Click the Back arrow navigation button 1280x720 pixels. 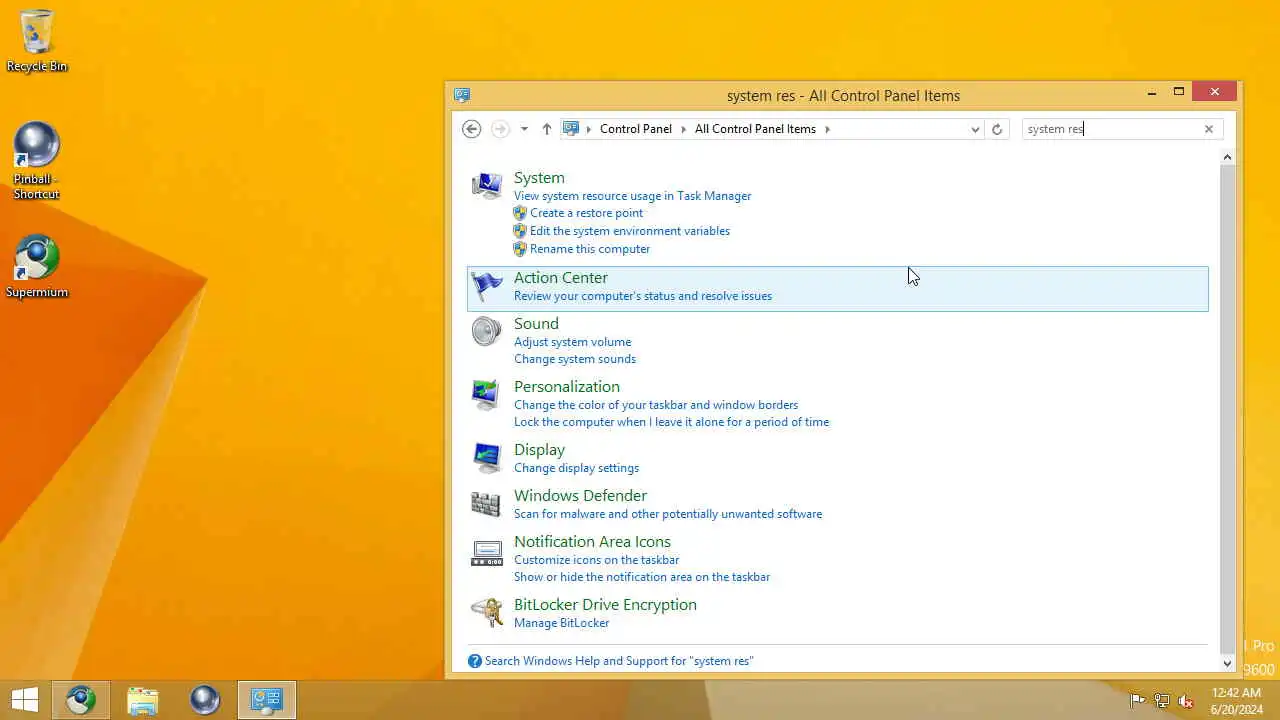(x=472, y=129)
